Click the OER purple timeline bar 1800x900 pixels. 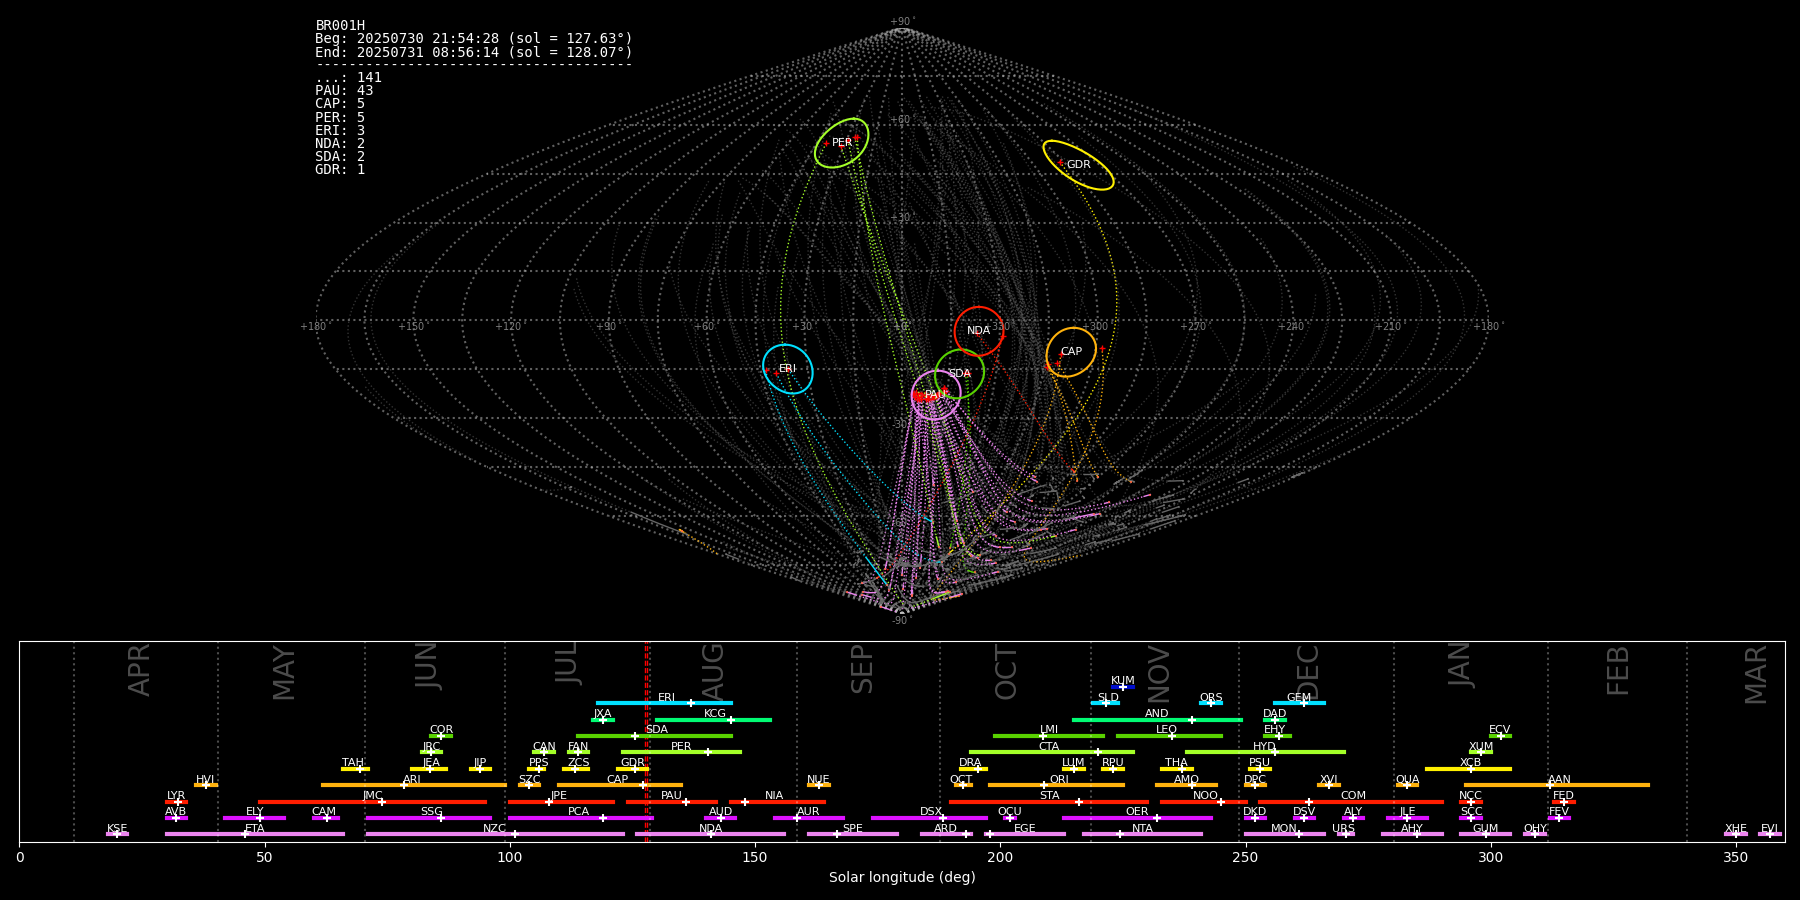1137,818
